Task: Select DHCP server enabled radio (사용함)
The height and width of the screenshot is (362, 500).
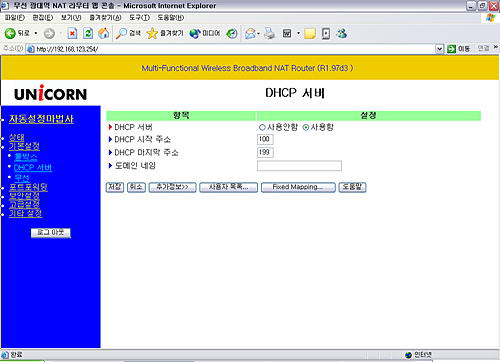Action: (x=306, y=127)
